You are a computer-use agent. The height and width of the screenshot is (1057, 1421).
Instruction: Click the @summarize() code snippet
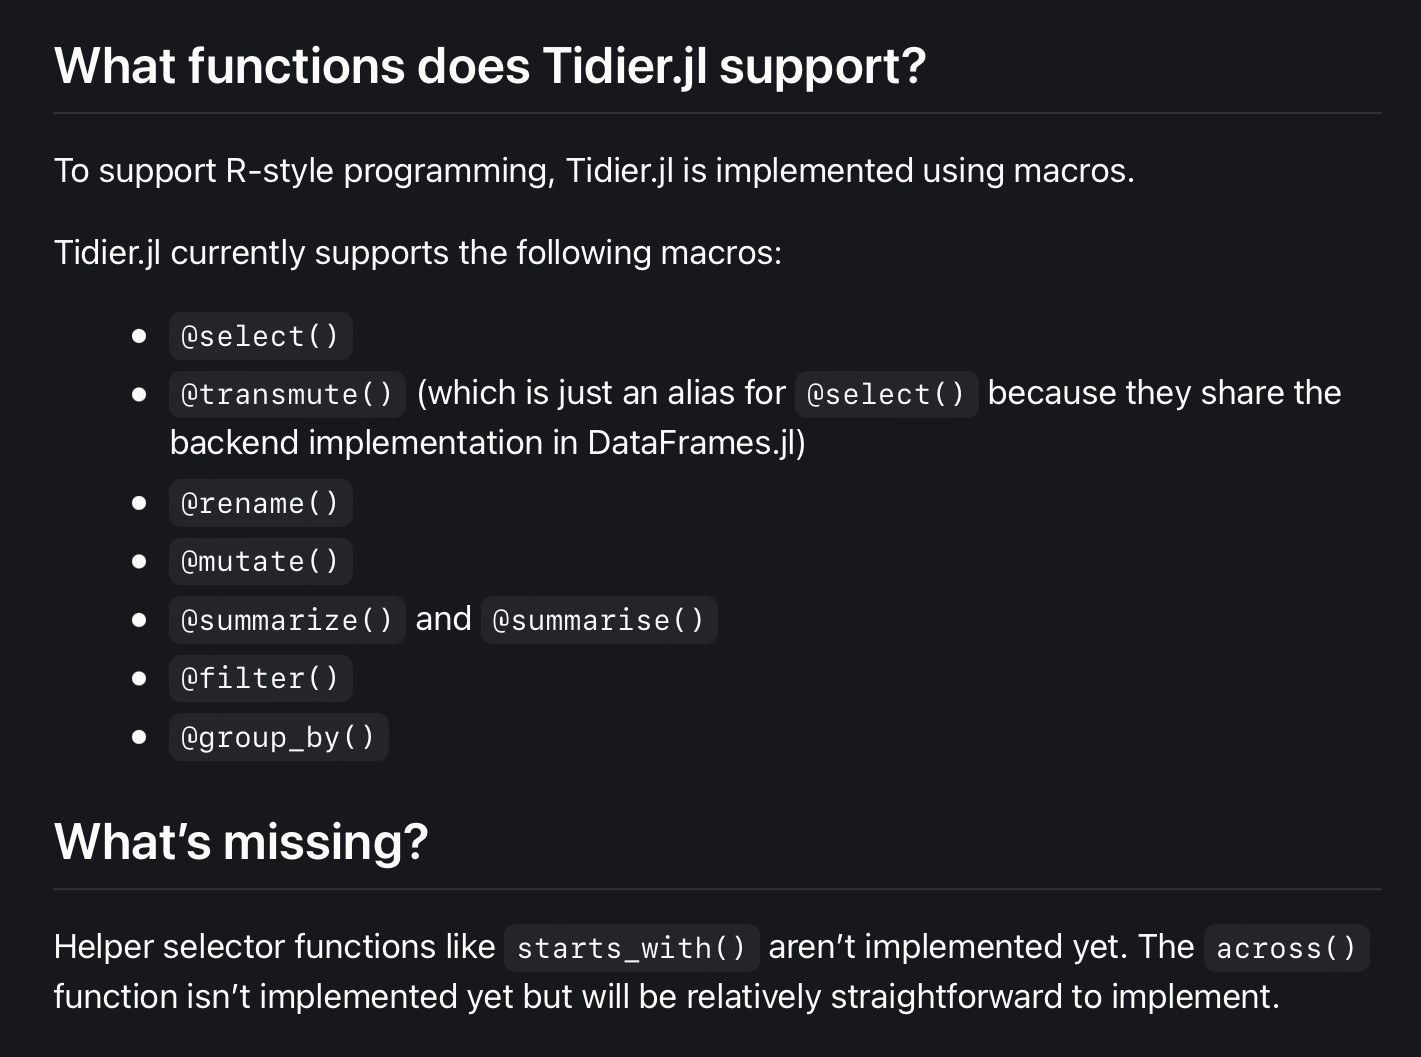[287, 620]
